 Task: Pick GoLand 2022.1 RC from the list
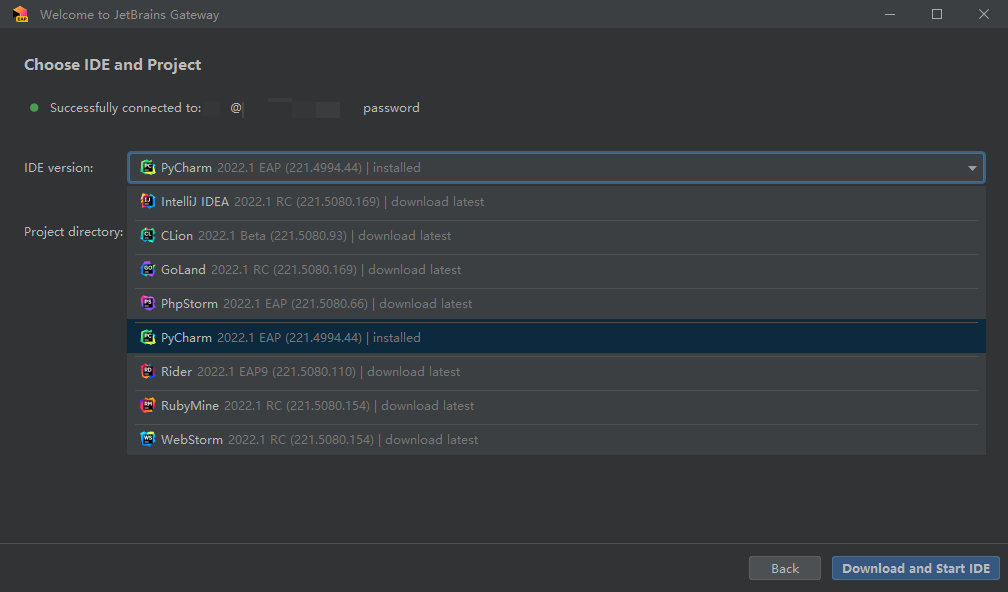[556, 270]
